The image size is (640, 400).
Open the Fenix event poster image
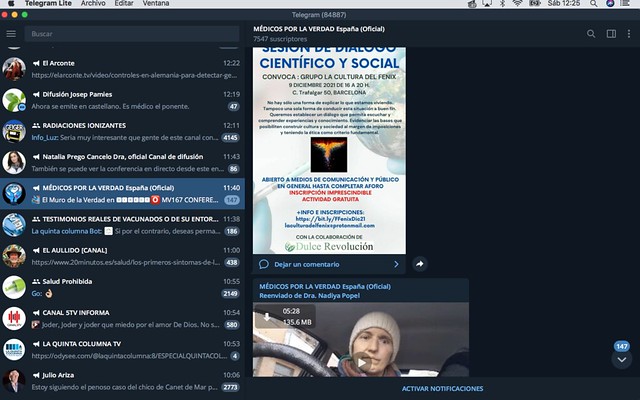[x=329, y=150]
